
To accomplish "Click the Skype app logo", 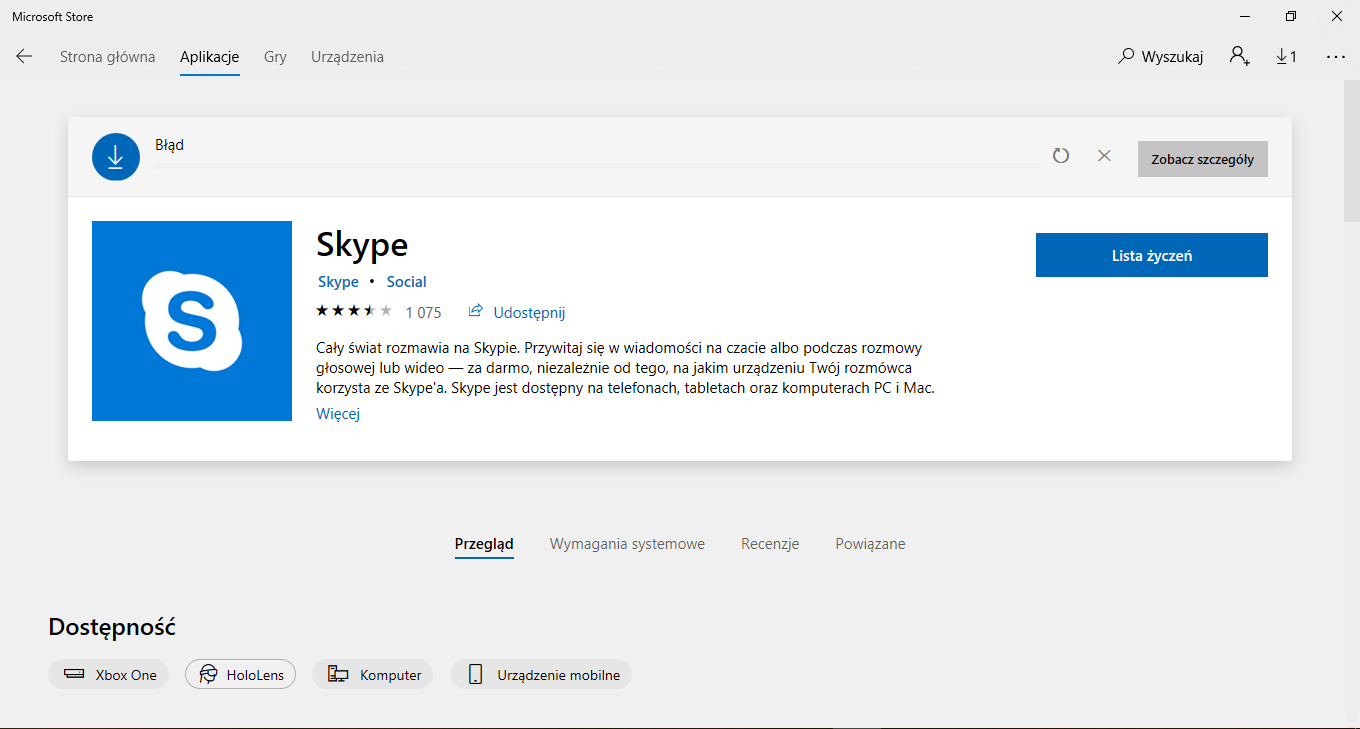I will 192,321.
